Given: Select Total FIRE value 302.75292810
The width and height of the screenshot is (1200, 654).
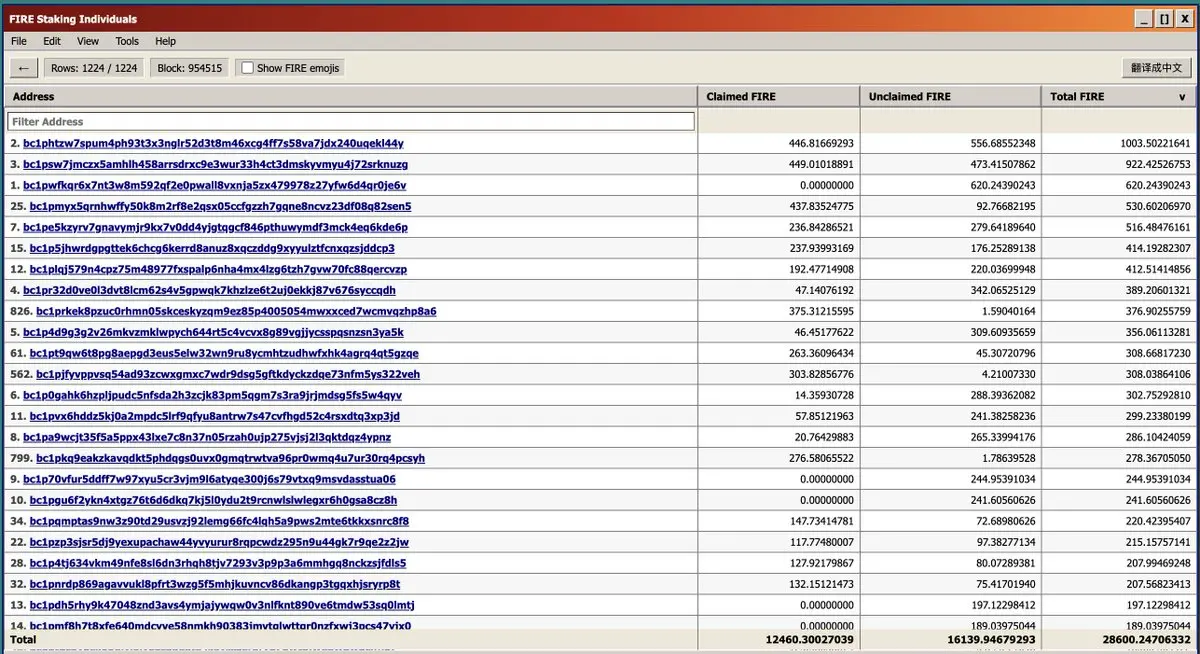Looking at the screenshot, I should coord(1158,396).
